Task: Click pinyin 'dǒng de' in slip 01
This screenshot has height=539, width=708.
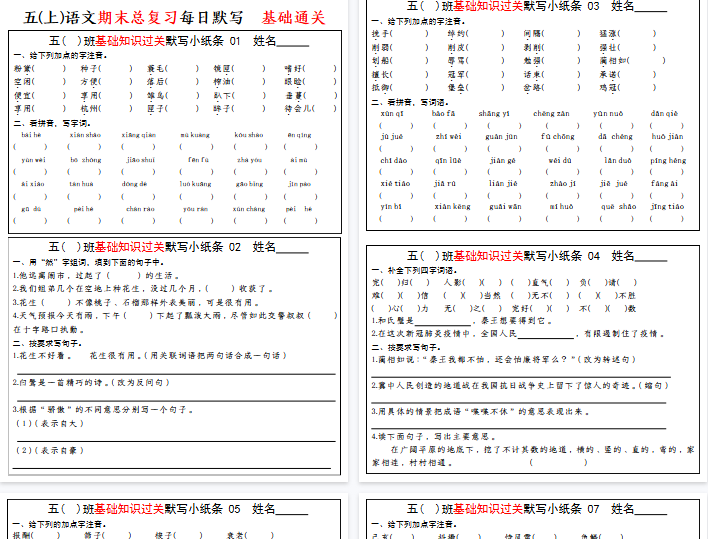Action: (x=135, y=184)
